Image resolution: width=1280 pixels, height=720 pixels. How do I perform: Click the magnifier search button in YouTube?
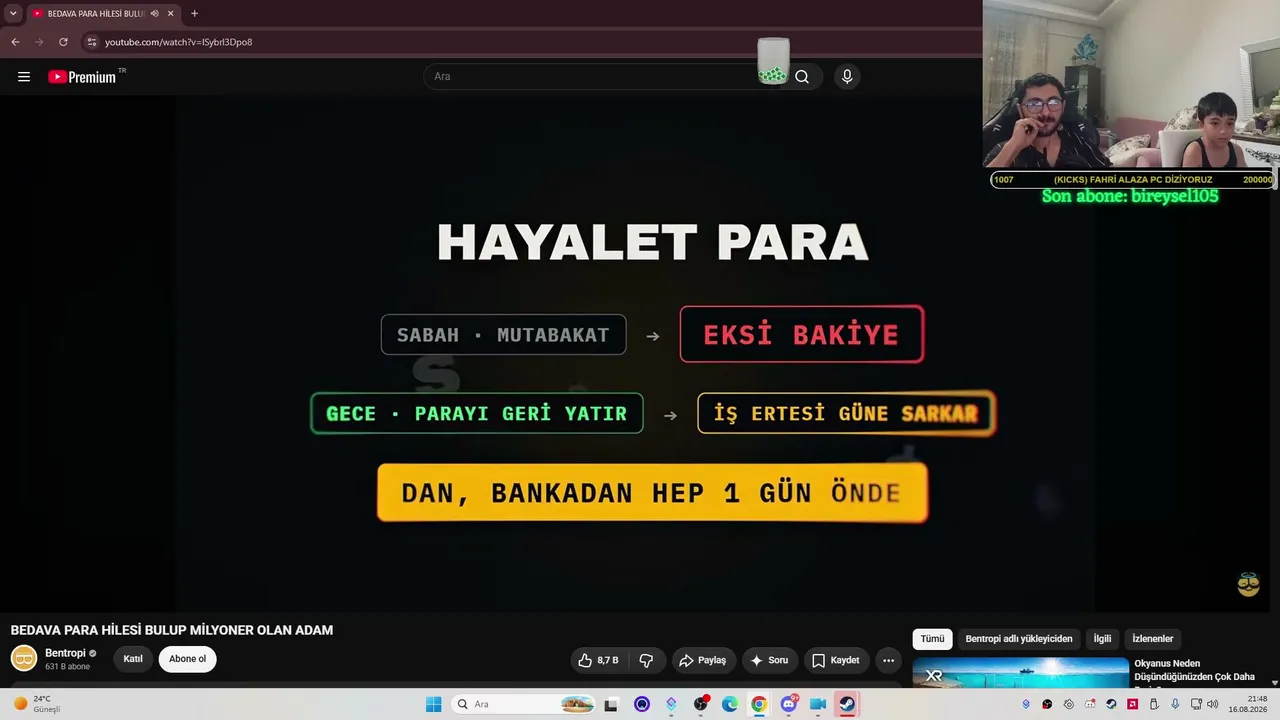point(802,77)
